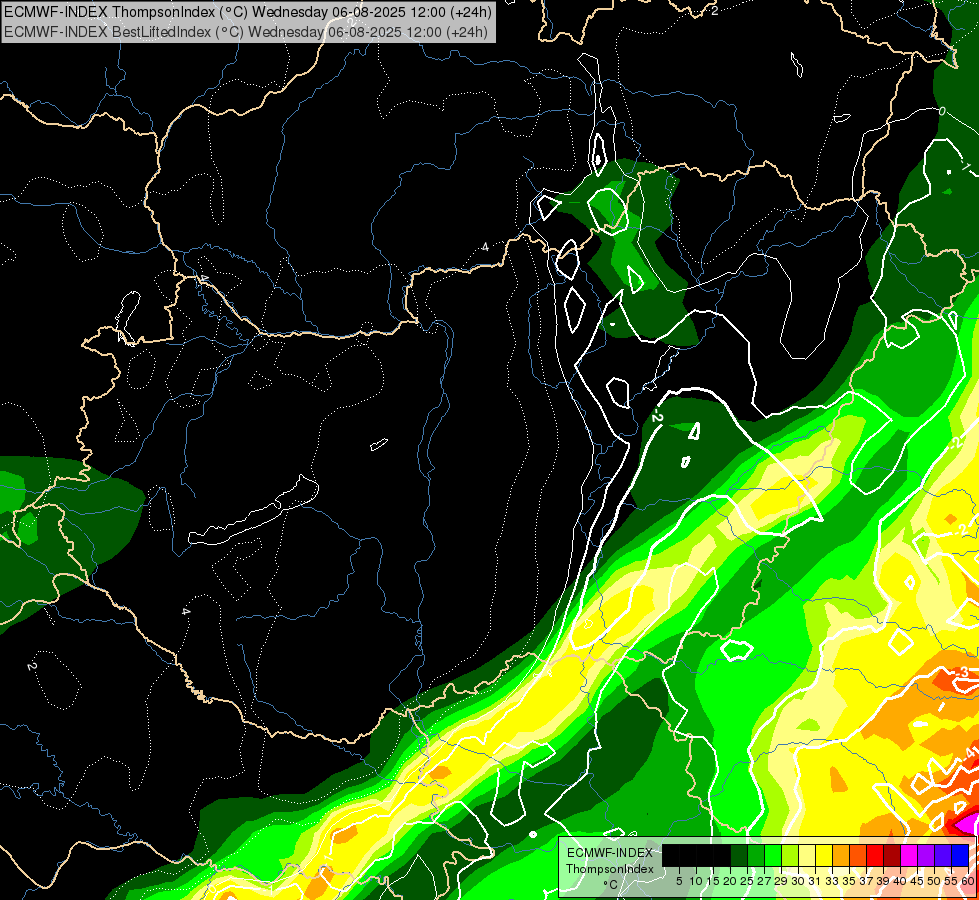Click the -3 contour label over orange area
This screenshot has width=979, height=900.
[962, 672]
